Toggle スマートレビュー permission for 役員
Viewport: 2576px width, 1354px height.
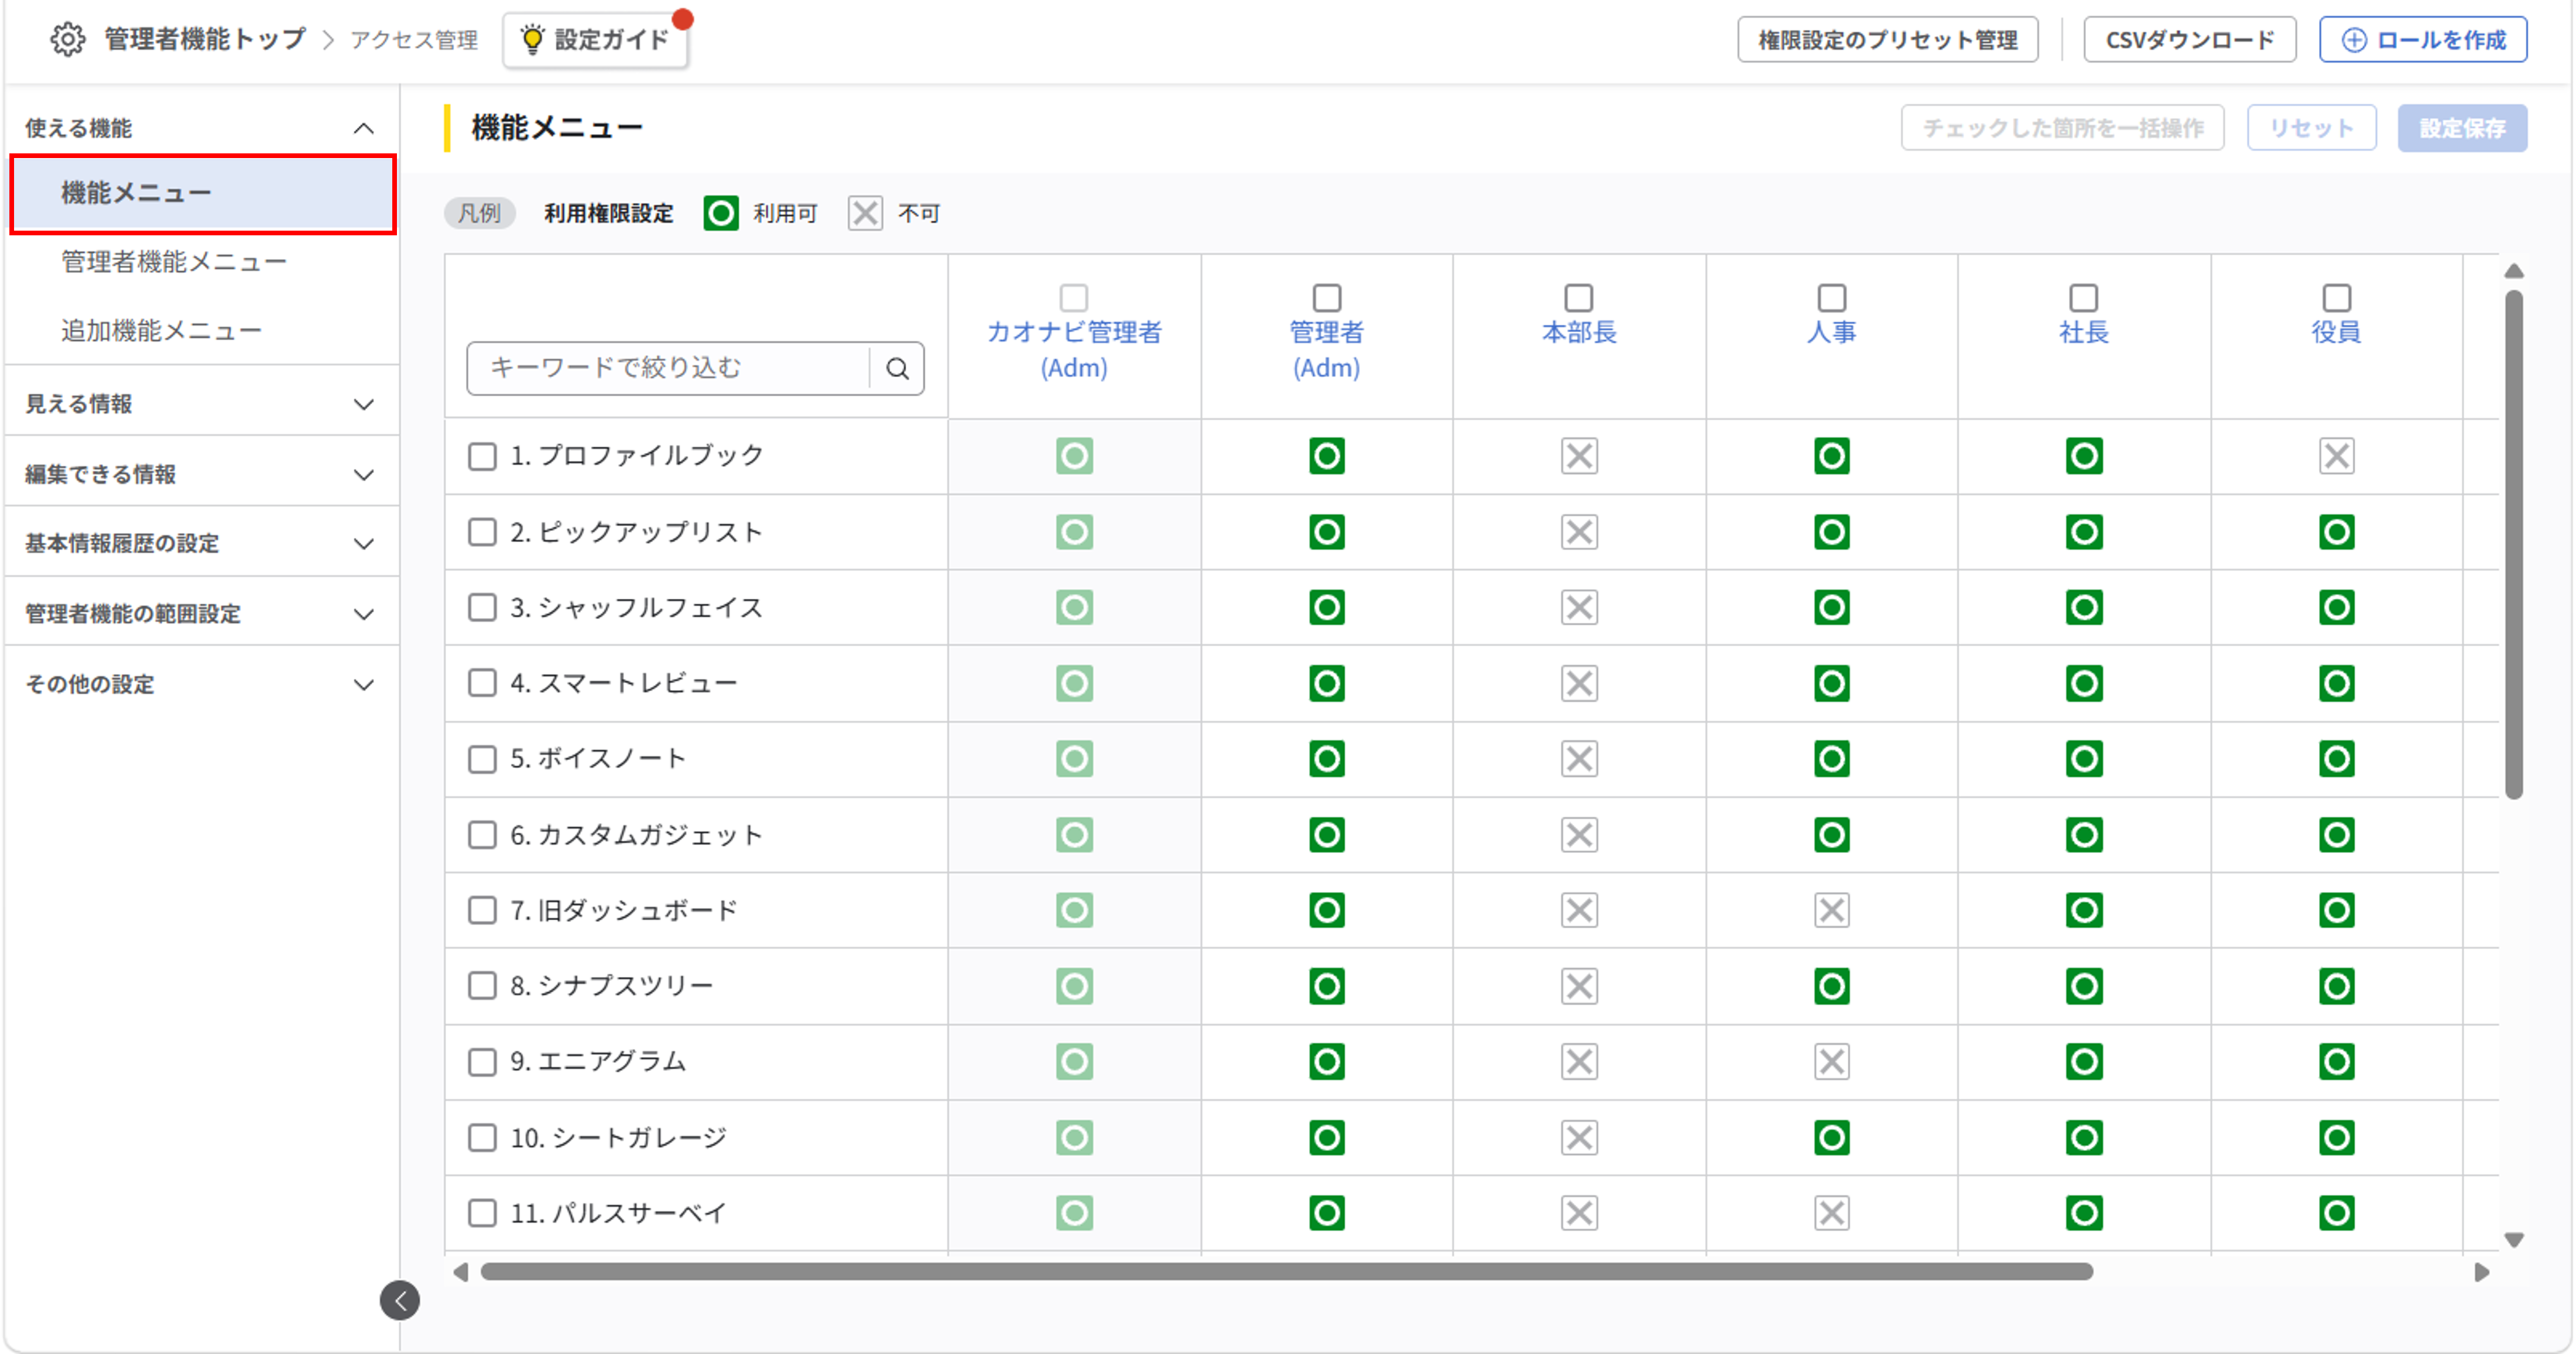pyautogui.click(x=2336, y=683)
